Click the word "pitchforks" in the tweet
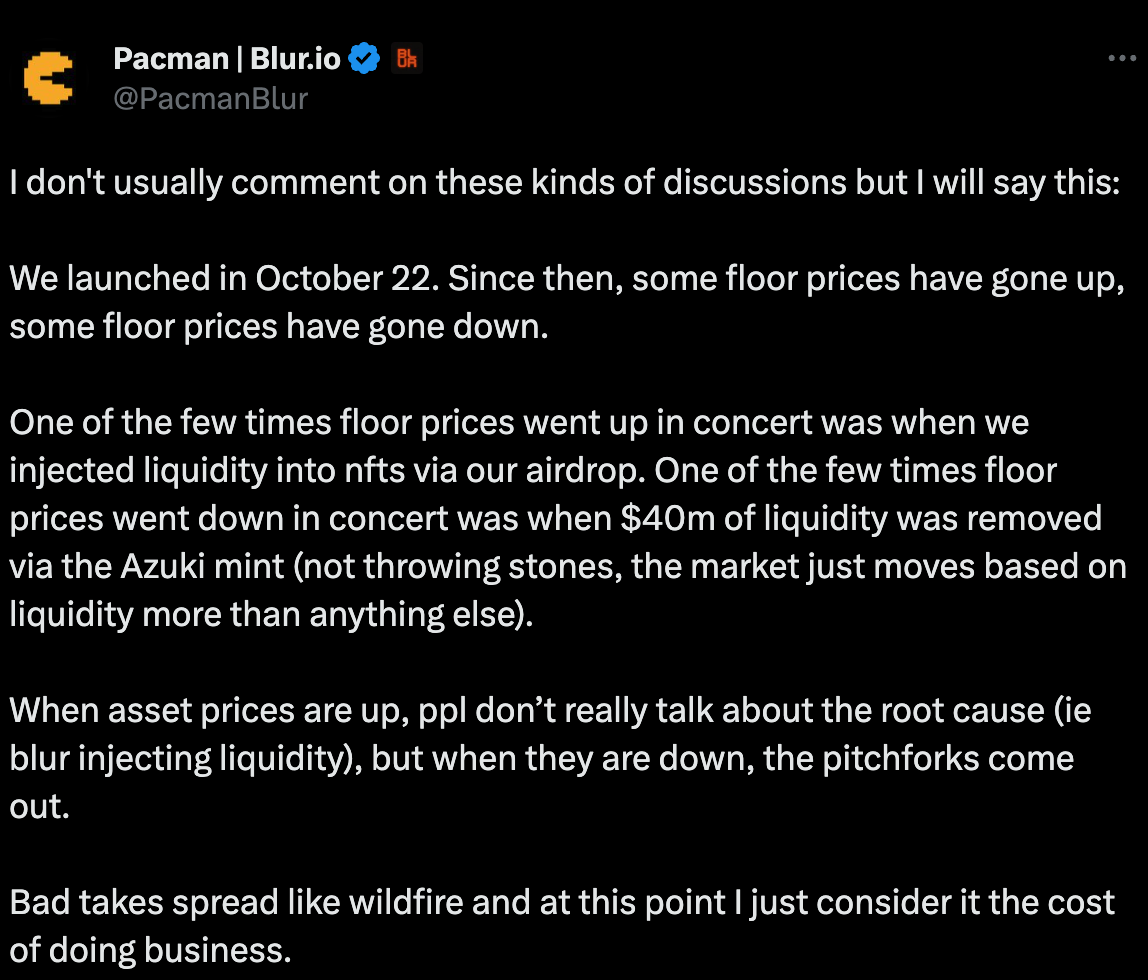1148x980 pixels. pyautogui.click(x=909, y=758)
